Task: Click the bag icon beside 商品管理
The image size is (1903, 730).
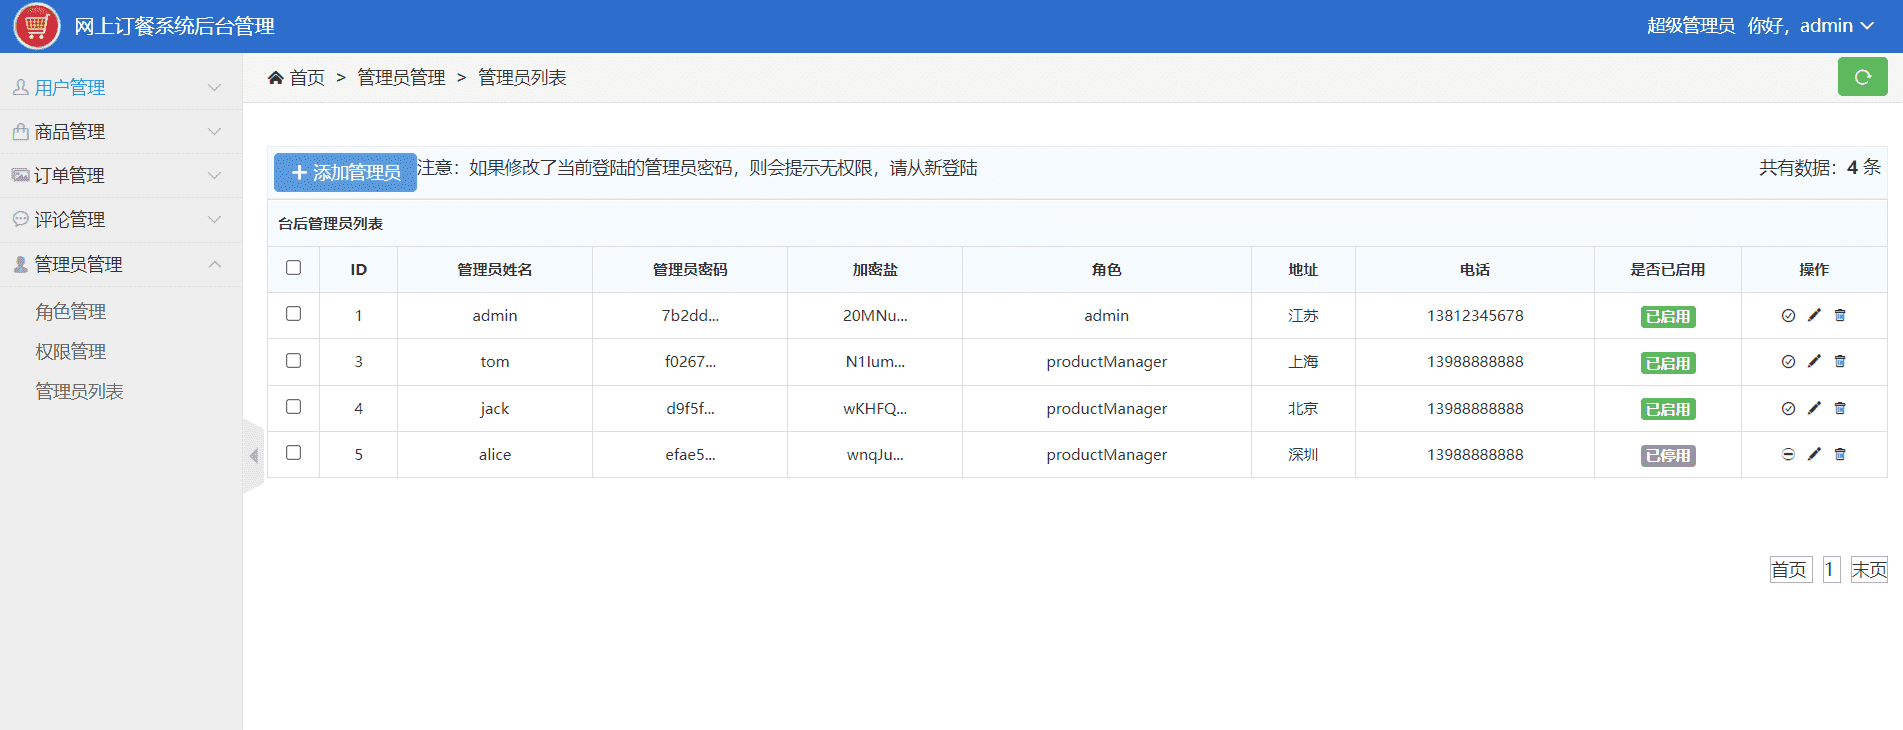Action: pyautogui.click(x=20, y=131)
